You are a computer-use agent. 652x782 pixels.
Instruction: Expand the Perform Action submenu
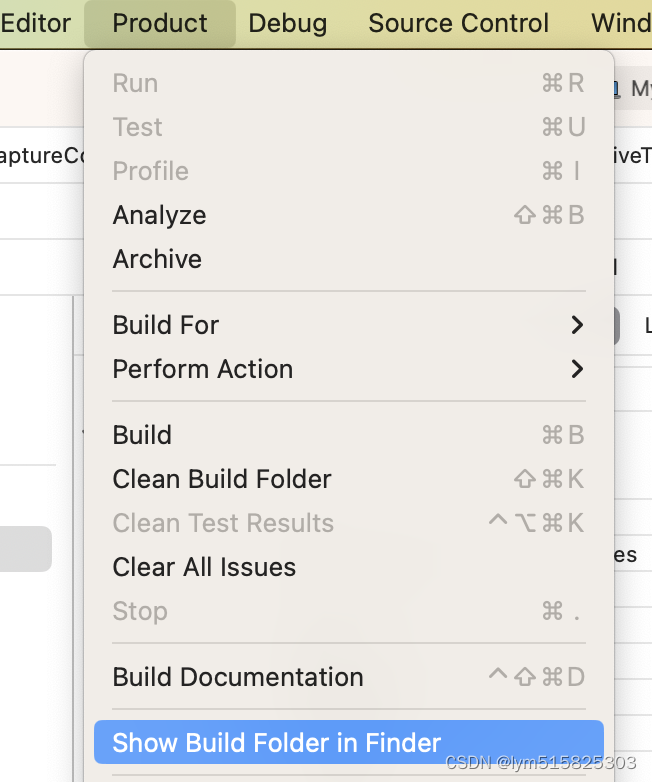pyautogui.click(x=203, y=369)
